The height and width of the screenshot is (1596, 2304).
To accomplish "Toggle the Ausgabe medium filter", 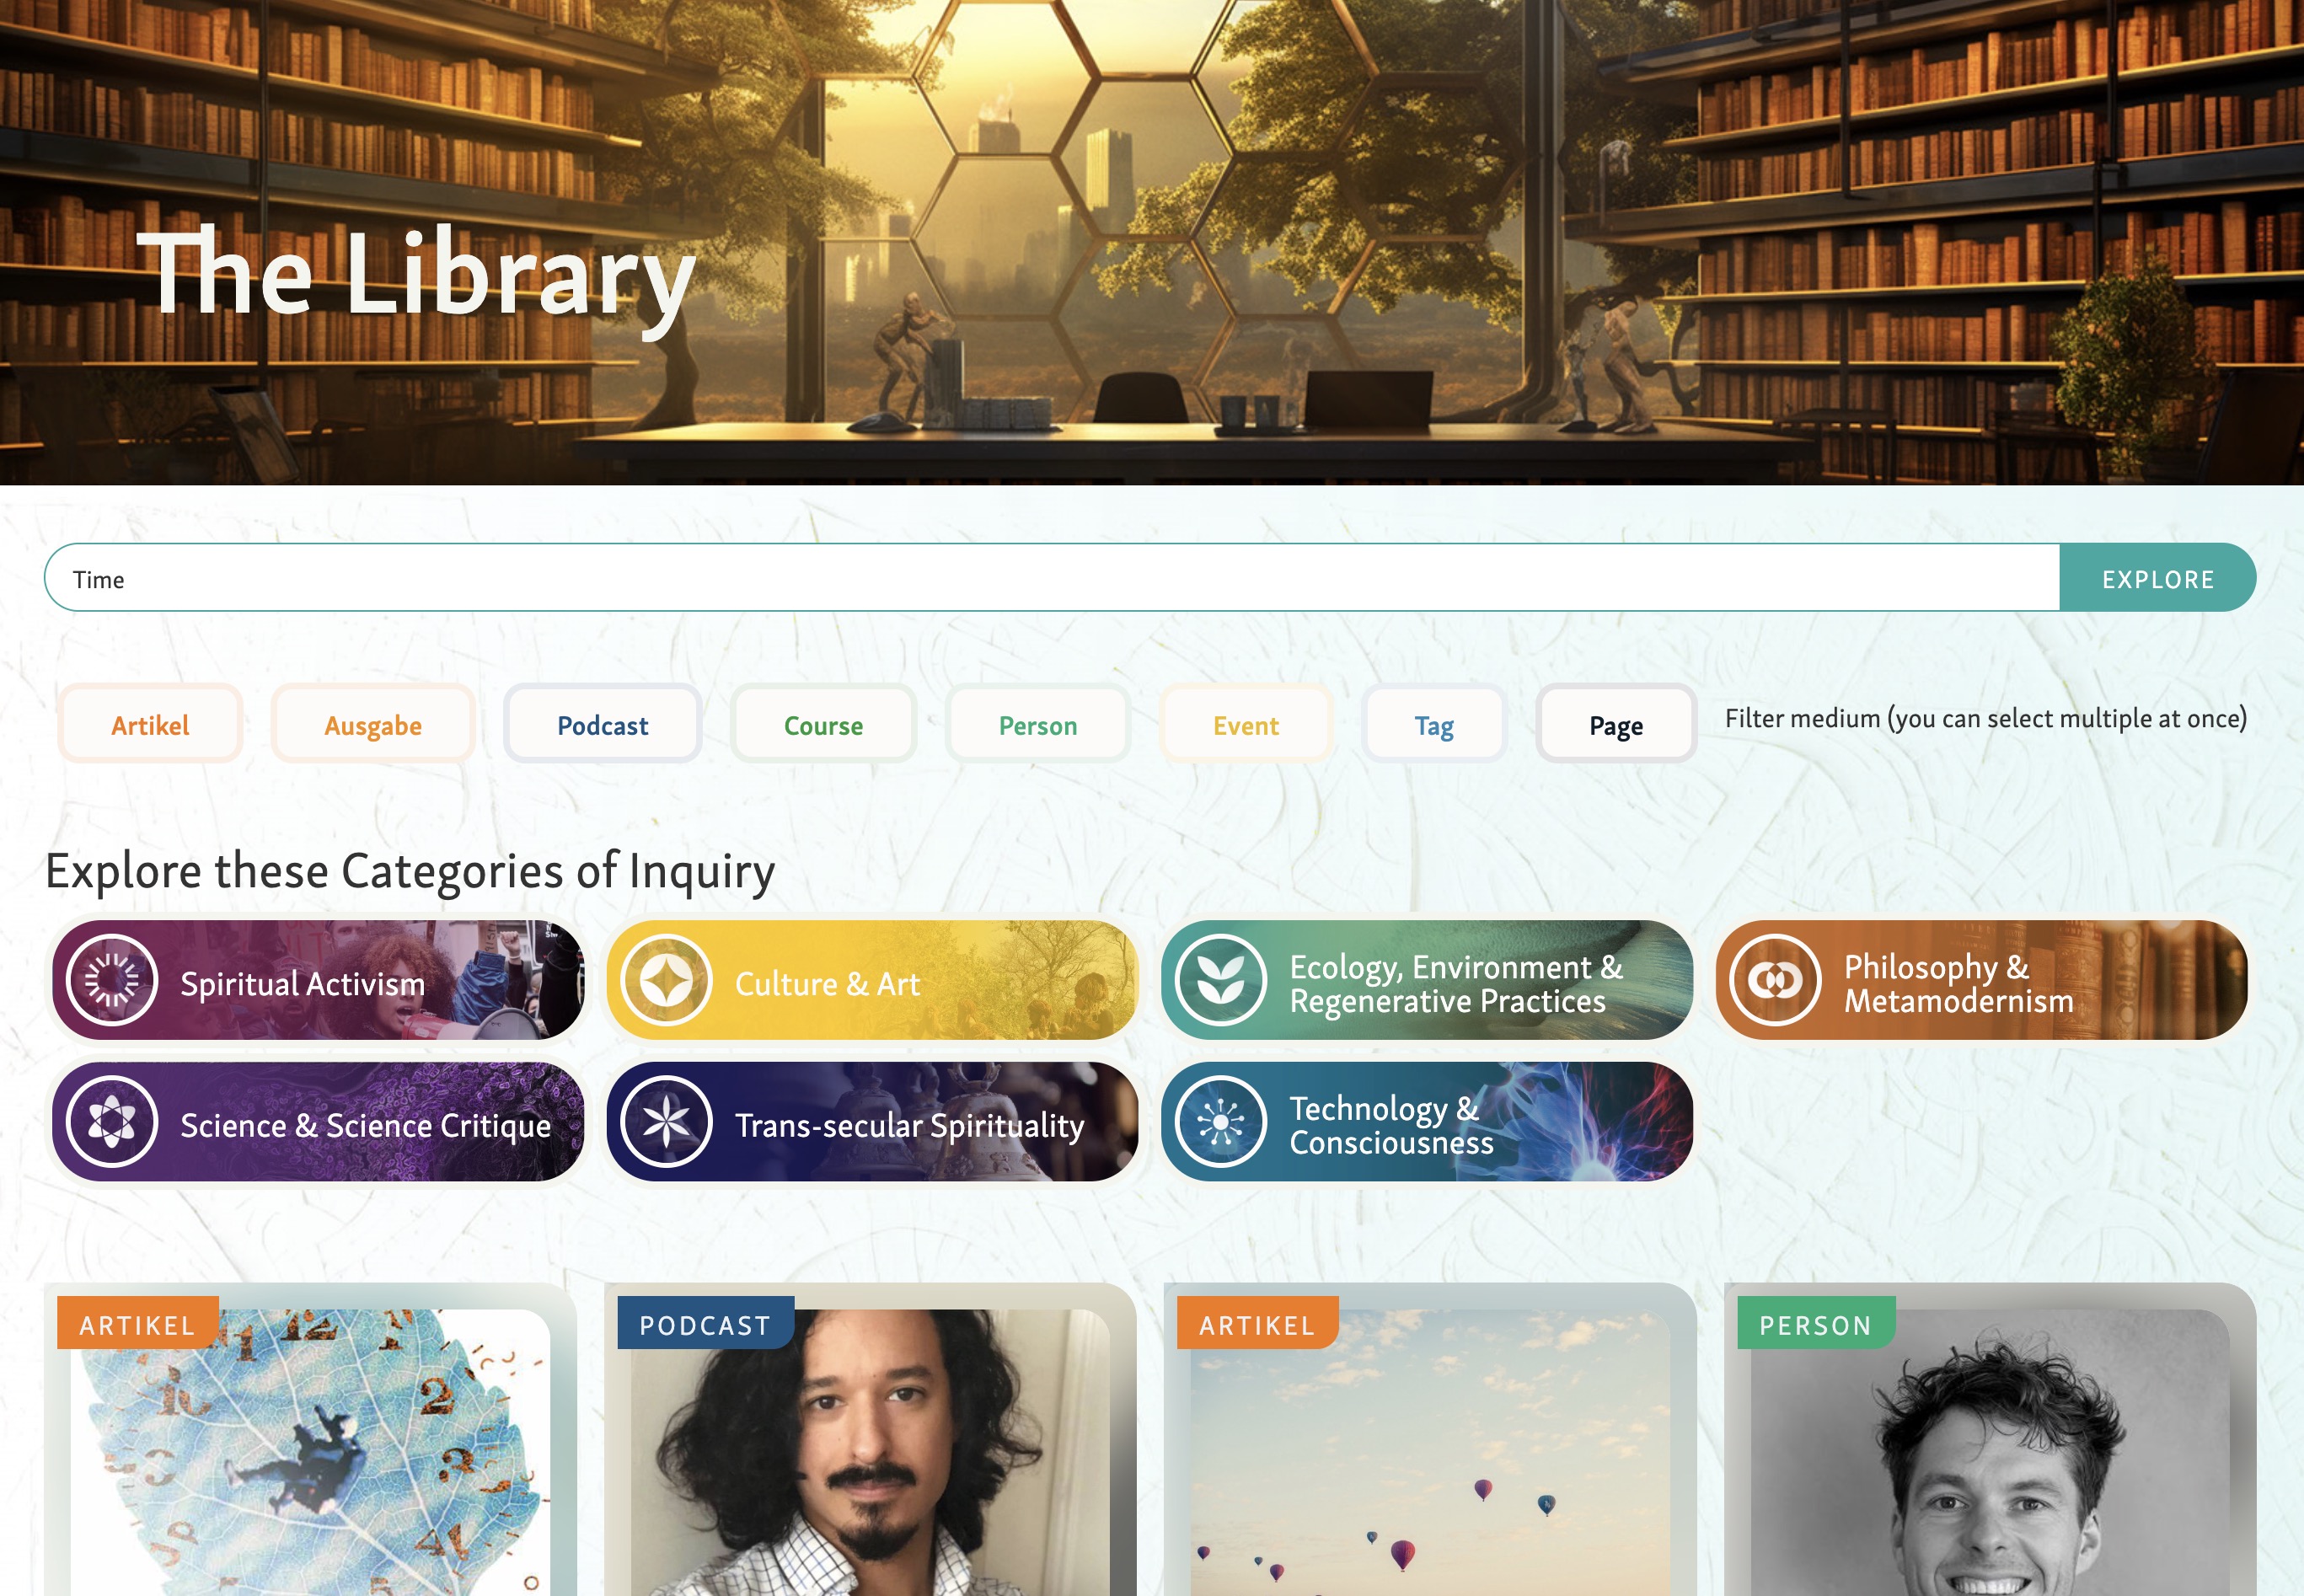I will [x=373, y=724].
